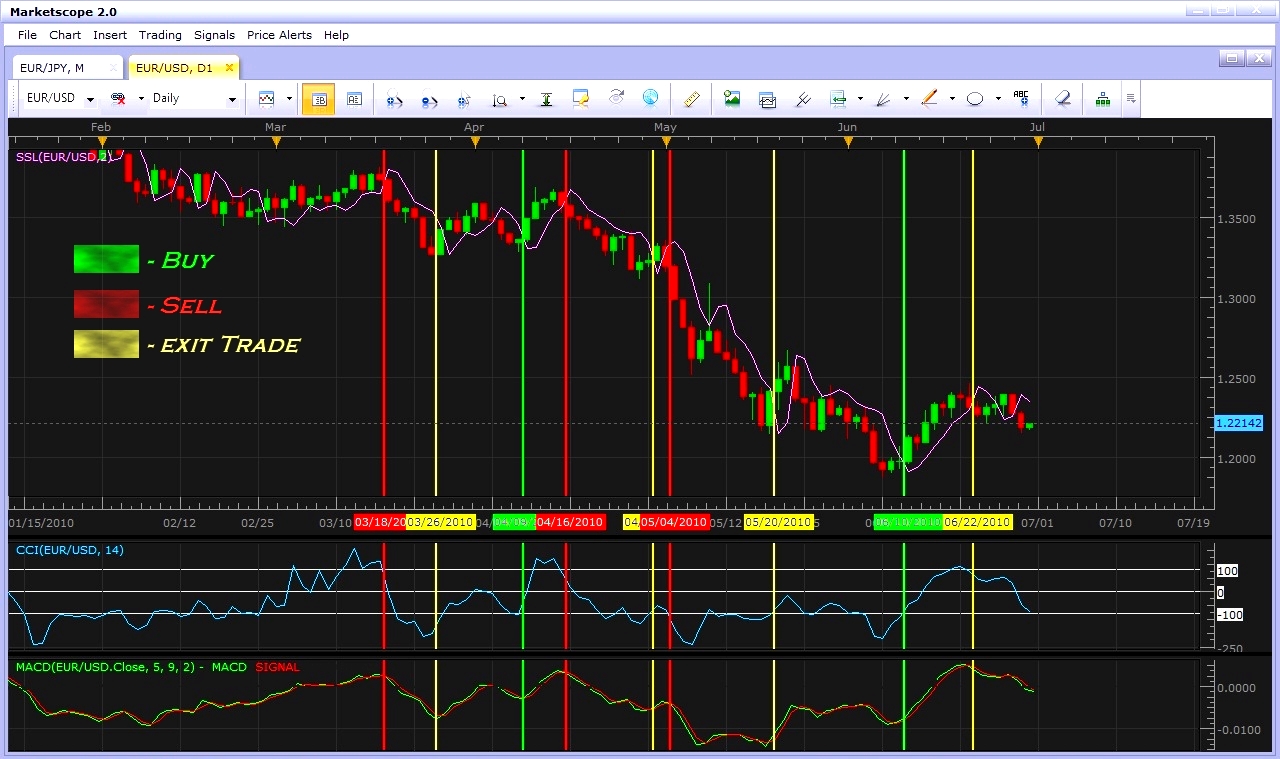Image resolution: width=1280 pixels, height=759 pixels.
Task: Select the ellipse shape drawing tool
Action: tap(975, 99)
